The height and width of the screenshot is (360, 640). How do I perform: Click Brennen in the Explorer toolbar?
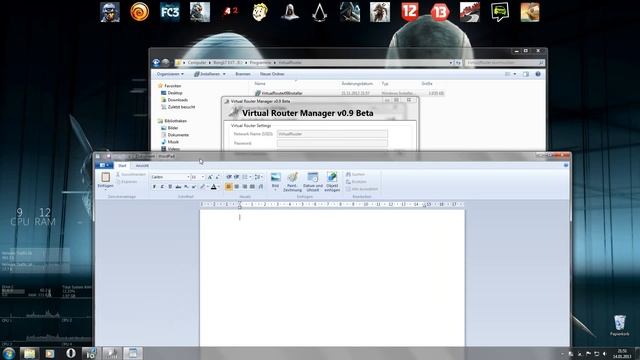(x=243, y=74)
